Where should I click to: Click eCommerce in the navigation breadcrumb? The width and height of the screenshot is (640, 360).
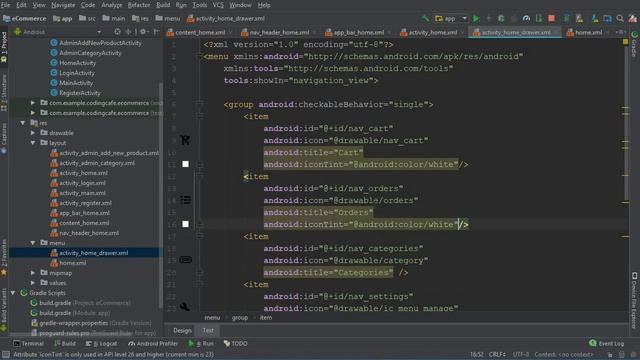pyautogui.click(x=24, y=18)
